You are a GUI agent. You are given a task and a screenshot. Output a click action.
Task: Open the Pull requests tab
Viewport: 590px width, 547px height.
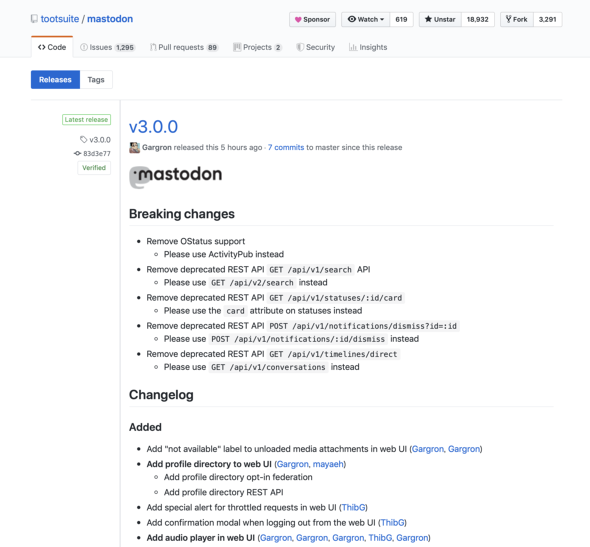pos(184,47)
